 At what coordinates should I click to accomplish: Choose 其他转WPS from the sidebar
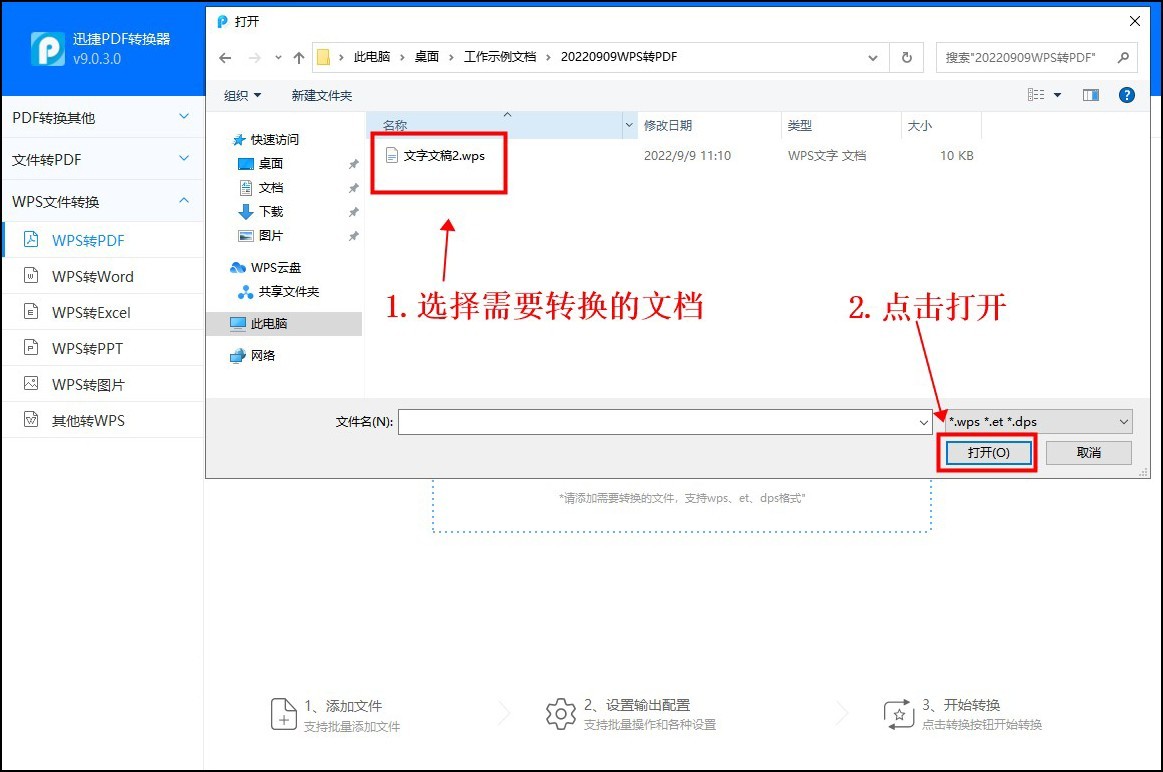(91, 420)
